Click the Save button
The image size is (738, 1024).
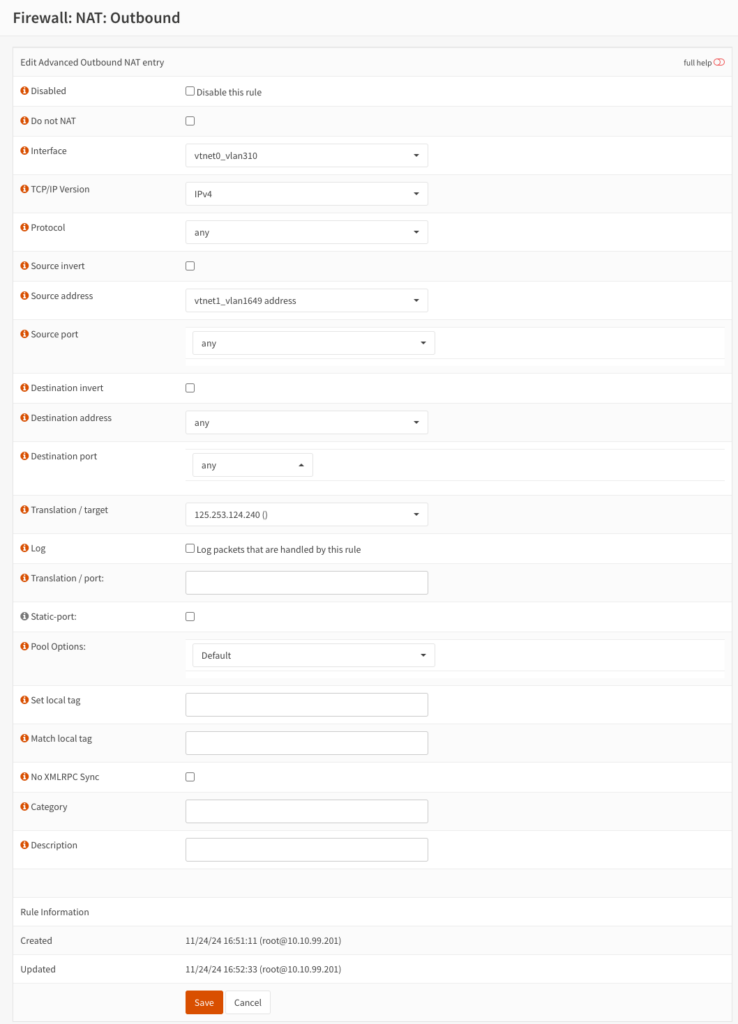tap(204, 1002)
